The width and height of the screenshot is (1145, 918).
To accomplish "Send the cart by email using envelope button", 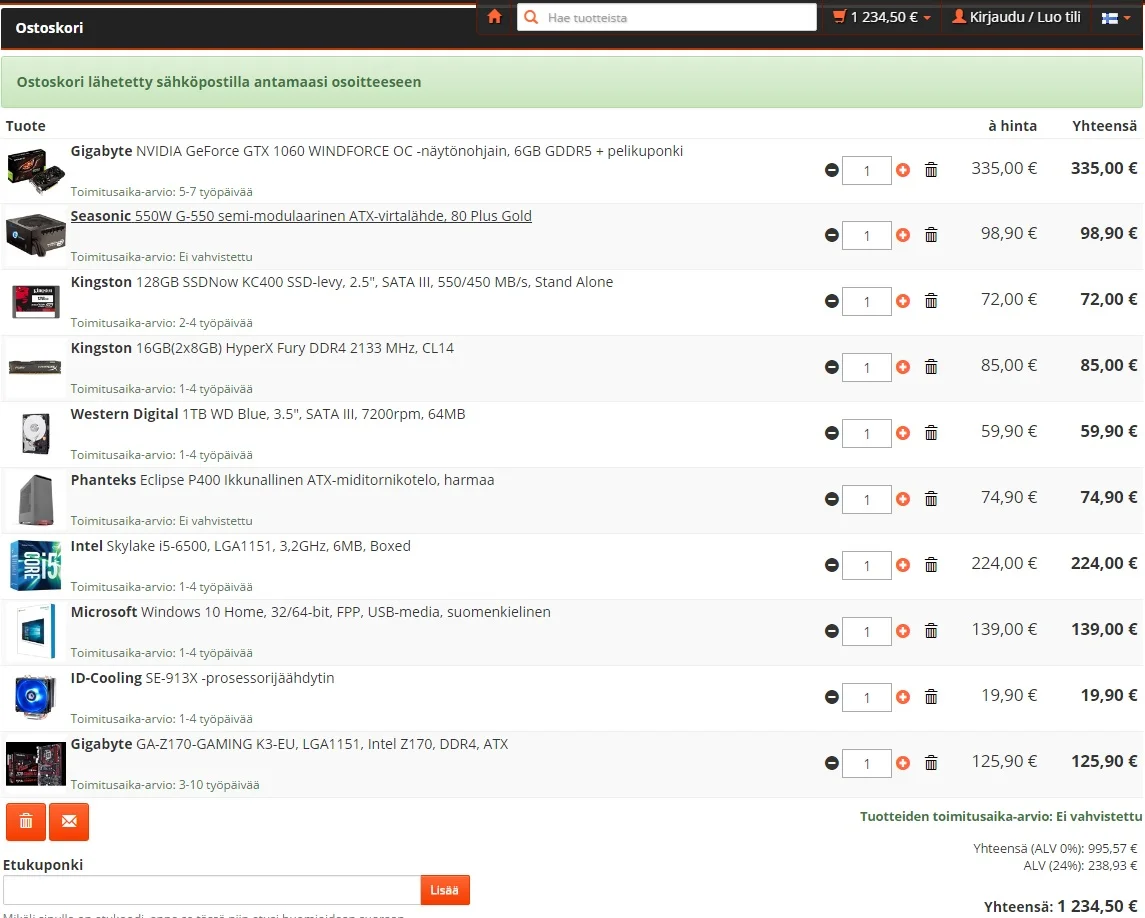I will 69,822.
